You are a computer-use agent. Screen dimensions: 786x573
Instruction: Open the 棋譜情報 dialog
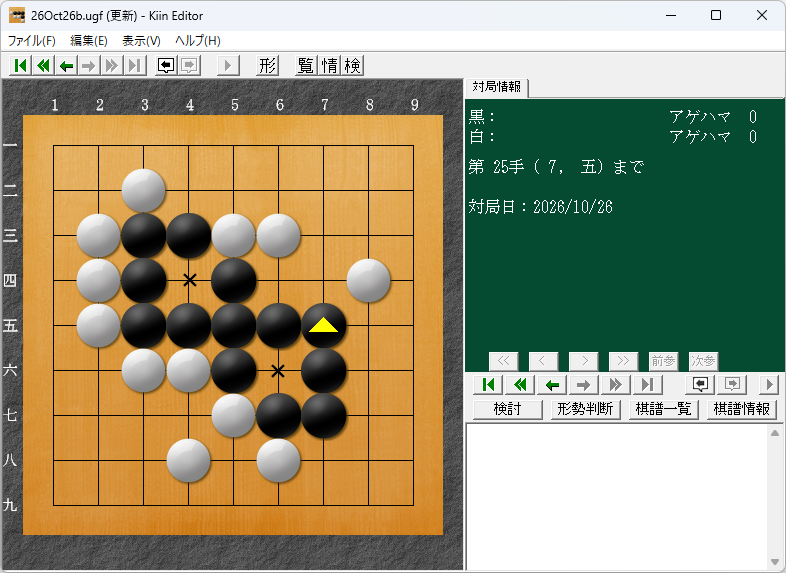point(741,409)
